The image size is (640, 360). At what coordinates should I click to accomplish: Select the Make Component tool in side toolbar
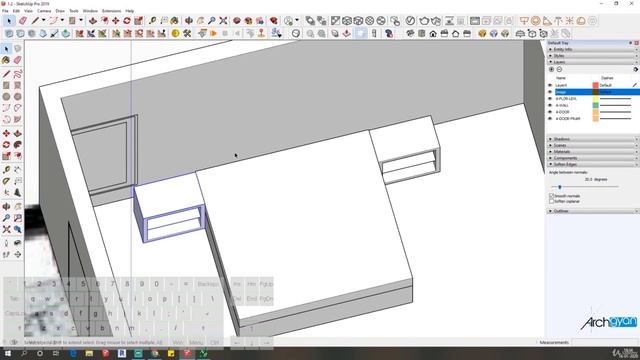(x=17, y=49)
